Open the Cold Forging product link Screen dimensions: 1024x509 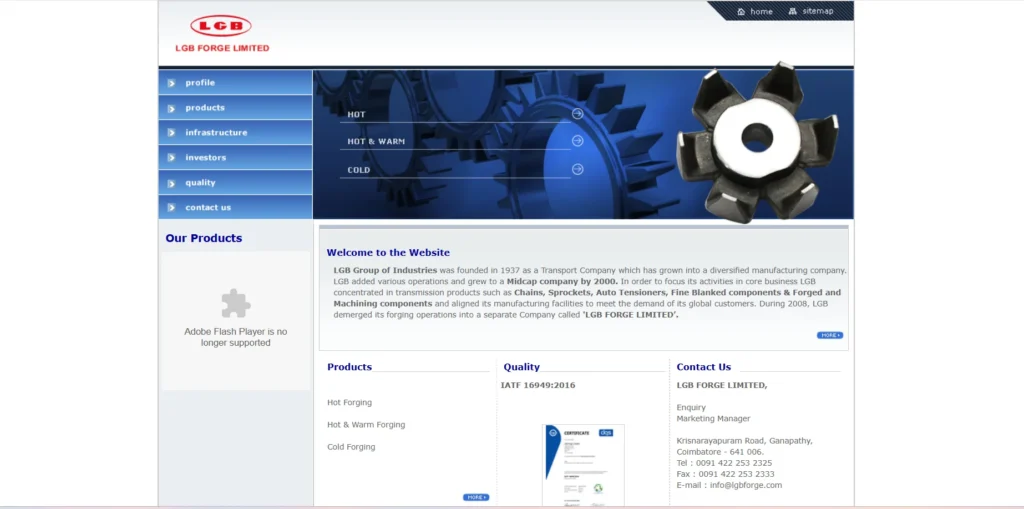pos(351,447)
